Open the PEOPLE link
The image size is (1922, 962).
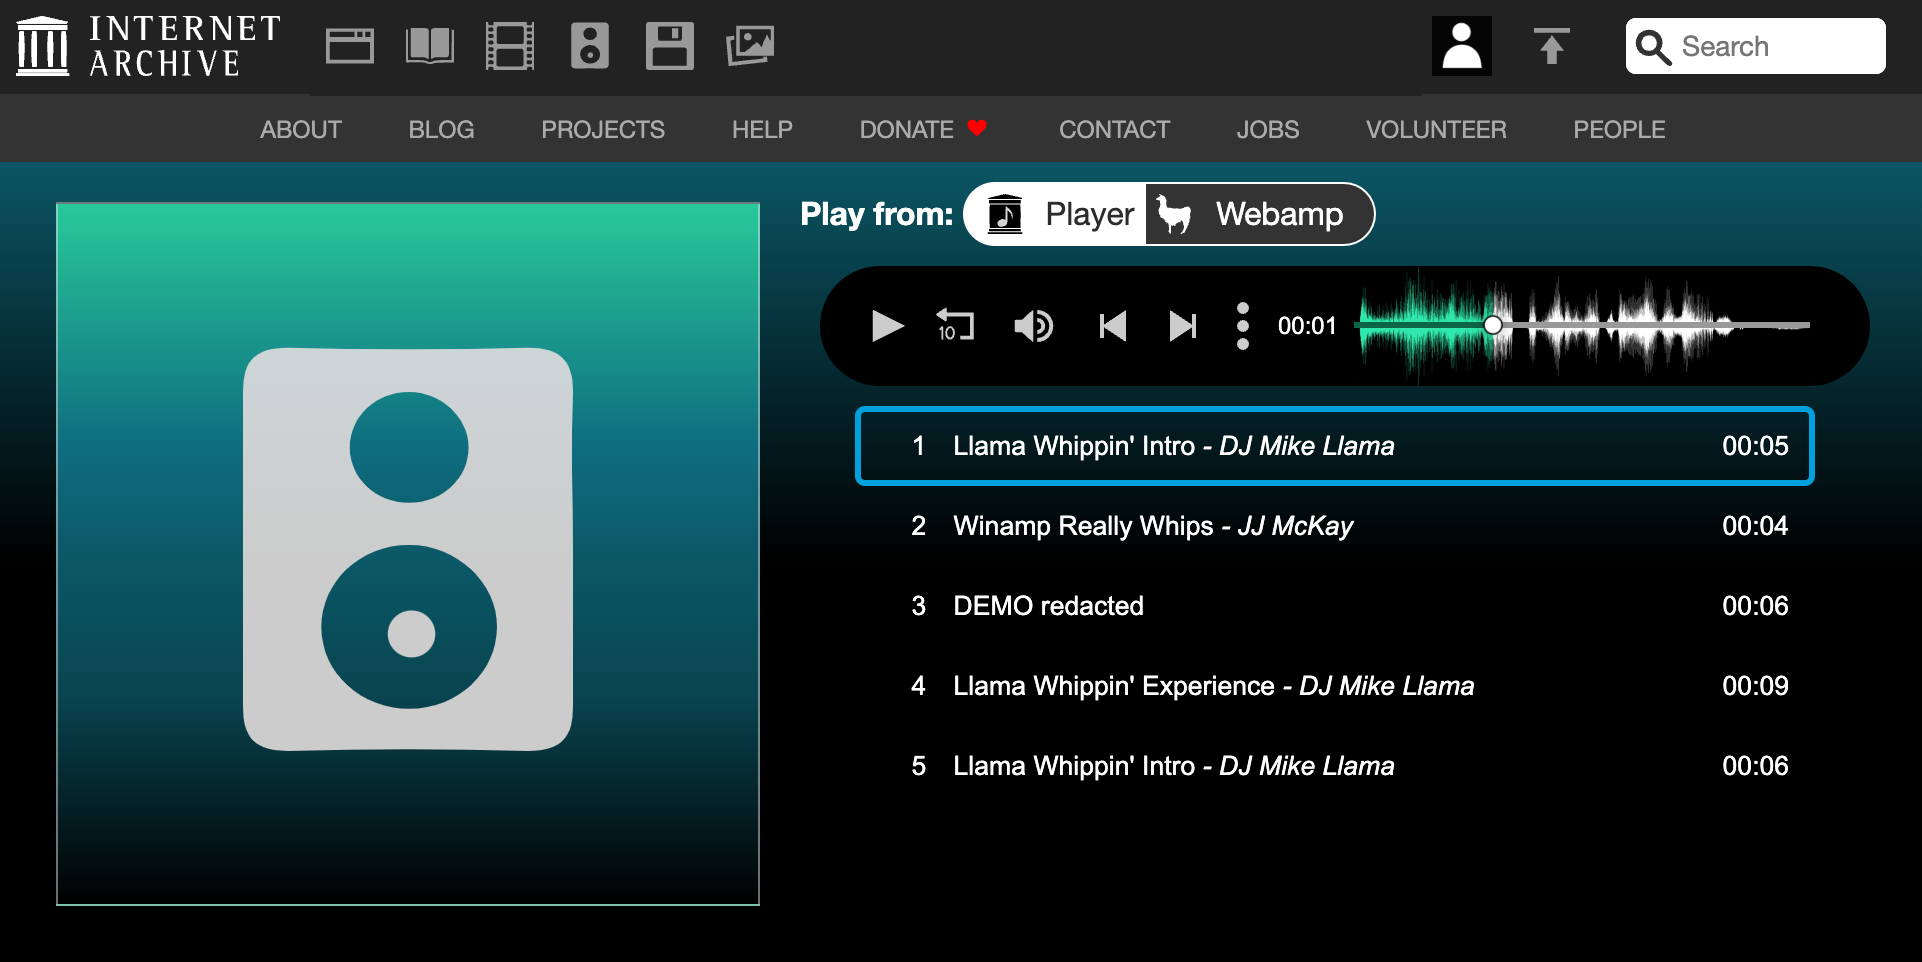(1619, 130)
